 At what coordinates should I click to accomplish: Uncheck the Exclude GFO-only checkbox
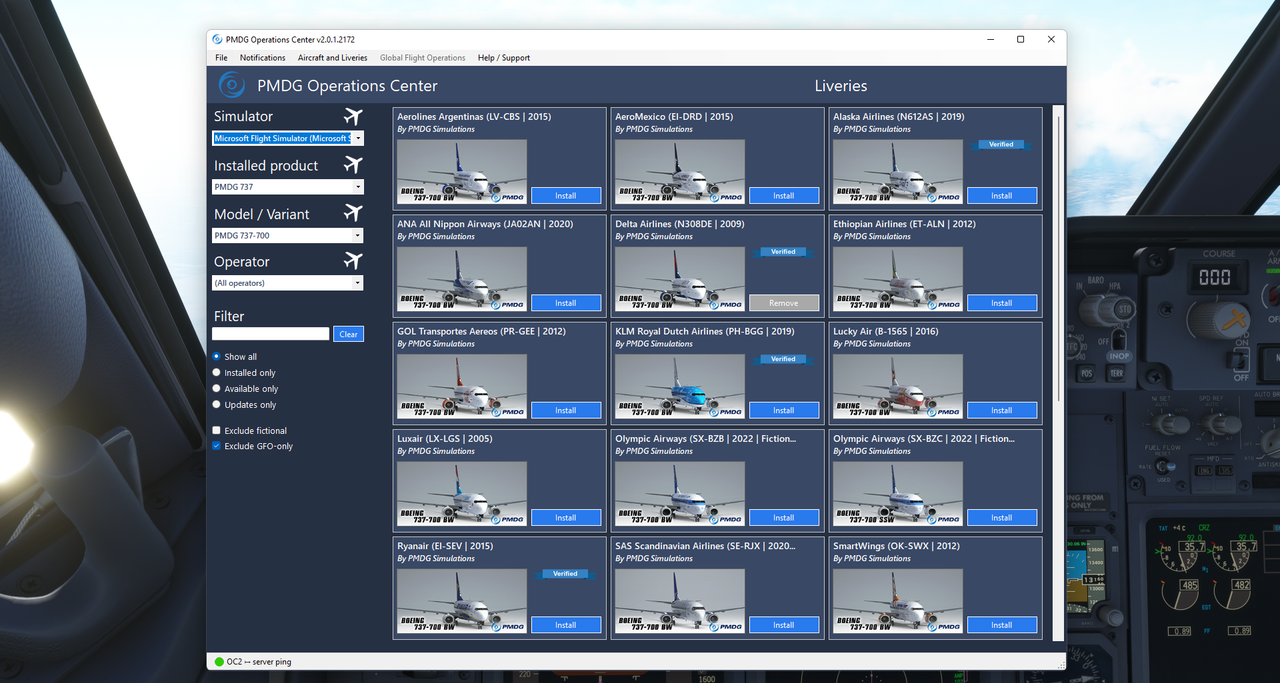pos(217,447)
